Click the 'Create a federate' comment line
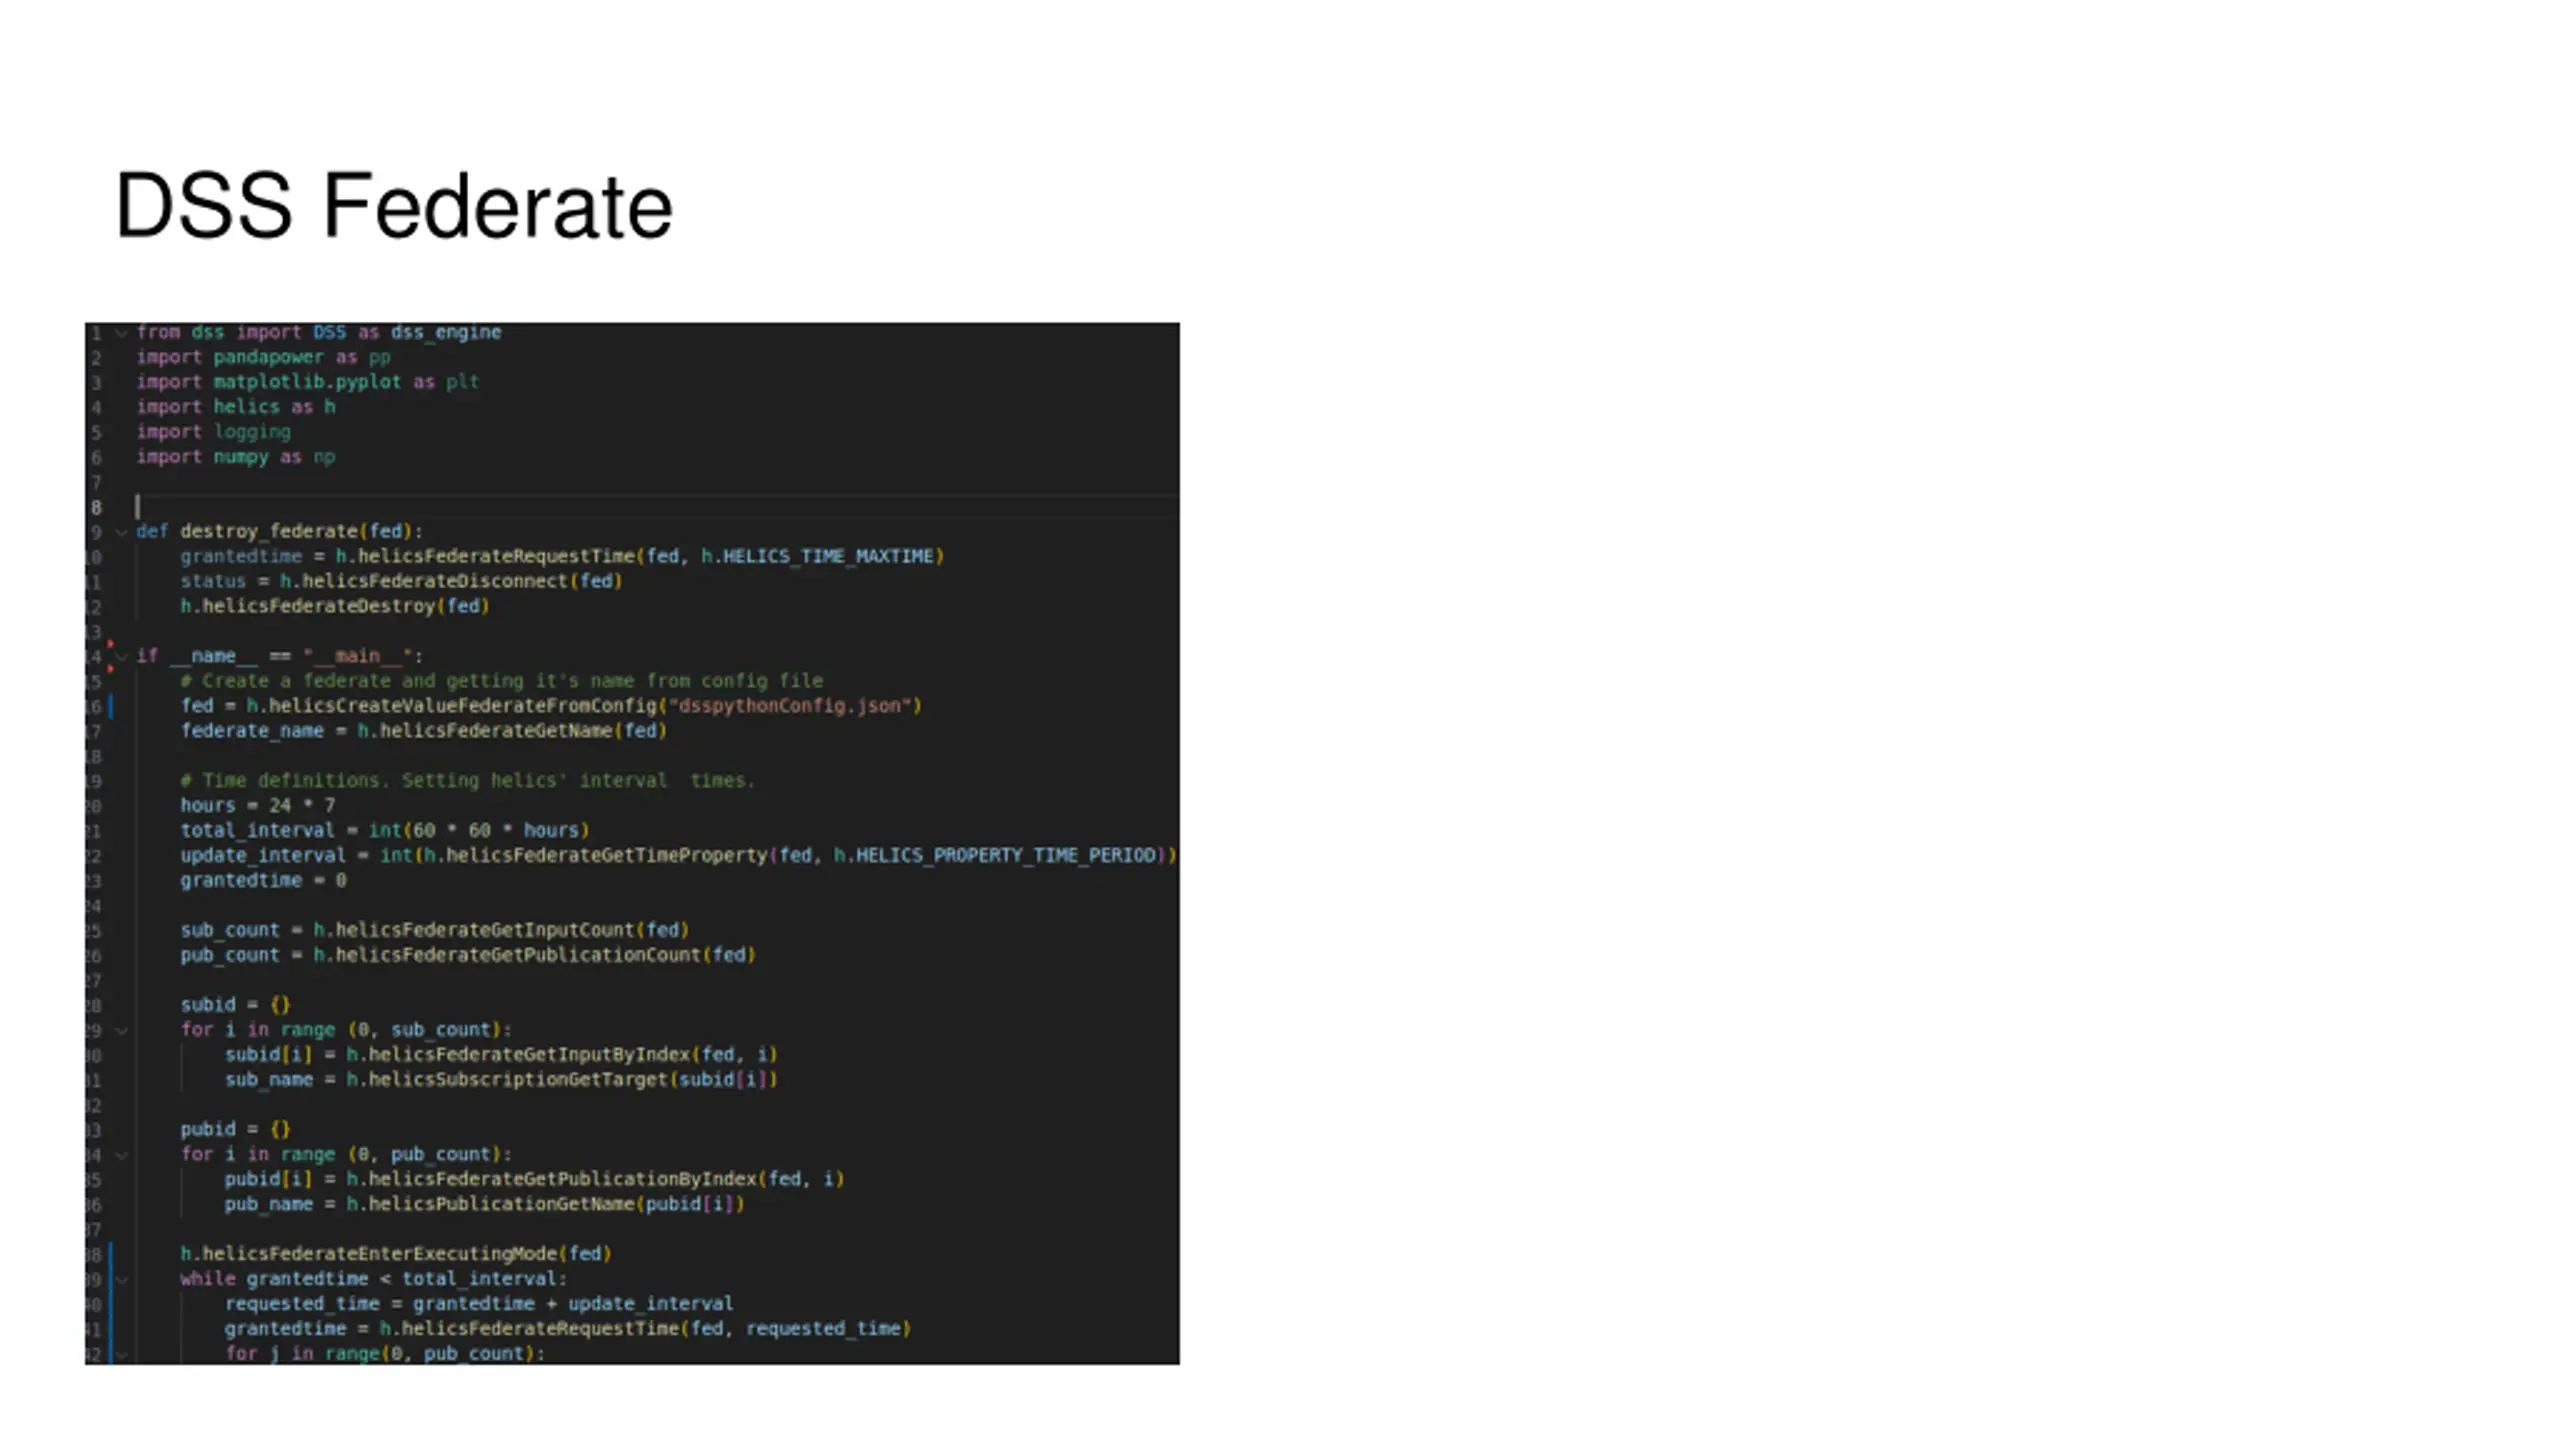Viewport: 2560px width, 1440px height. (x=502, y=681)
